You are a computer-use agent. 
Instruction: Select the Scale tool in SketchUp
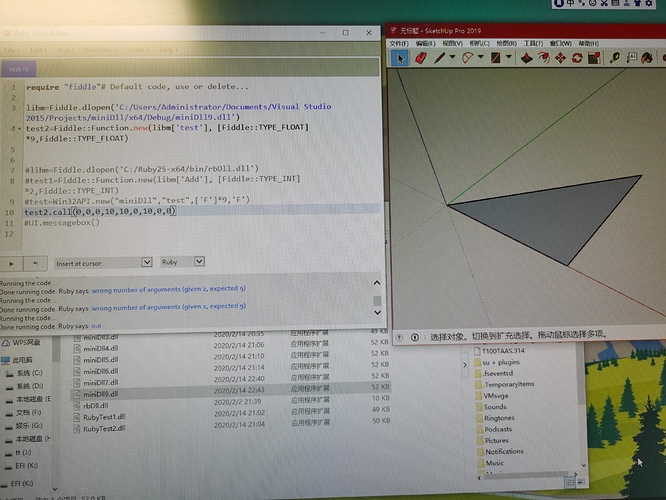(x=594, y=58)
